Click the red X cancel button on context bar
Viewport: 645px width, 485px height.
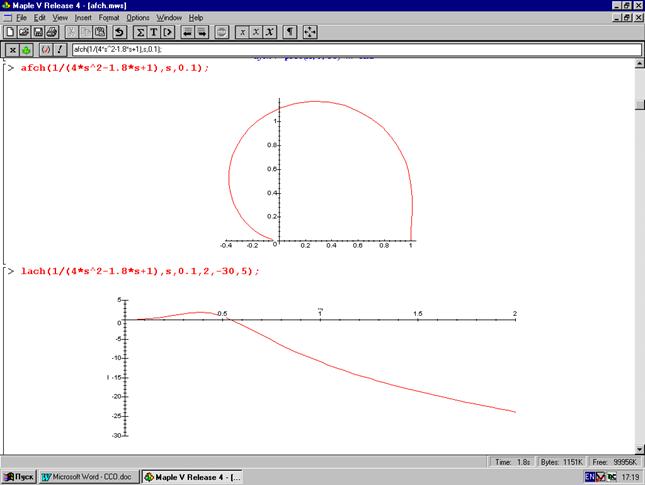pos(11,49)
